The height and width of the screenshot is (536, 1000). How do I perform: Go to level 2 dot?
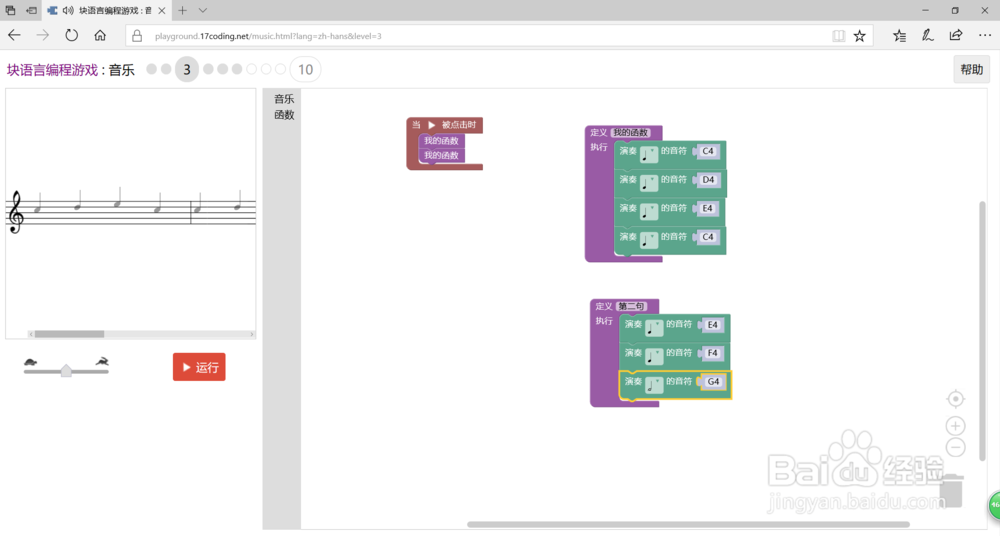166,69
